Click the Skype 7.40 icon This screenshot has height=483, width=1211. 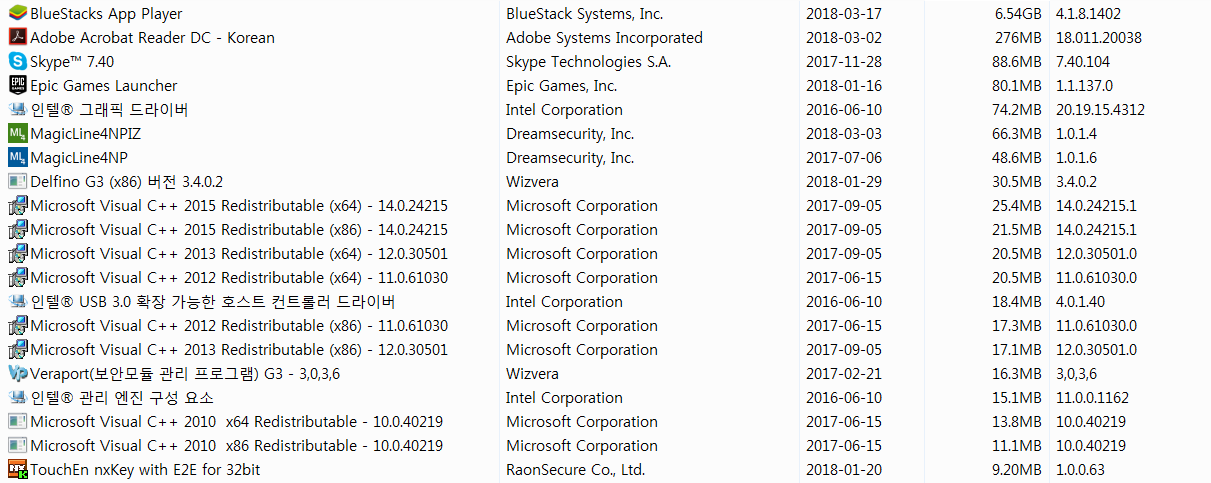17,62
